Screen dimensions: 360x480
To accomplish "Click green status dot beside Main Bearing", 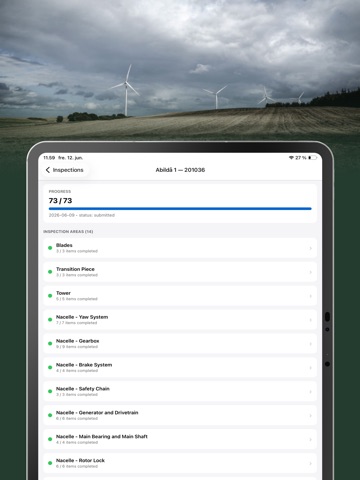I will pos(50,439).
